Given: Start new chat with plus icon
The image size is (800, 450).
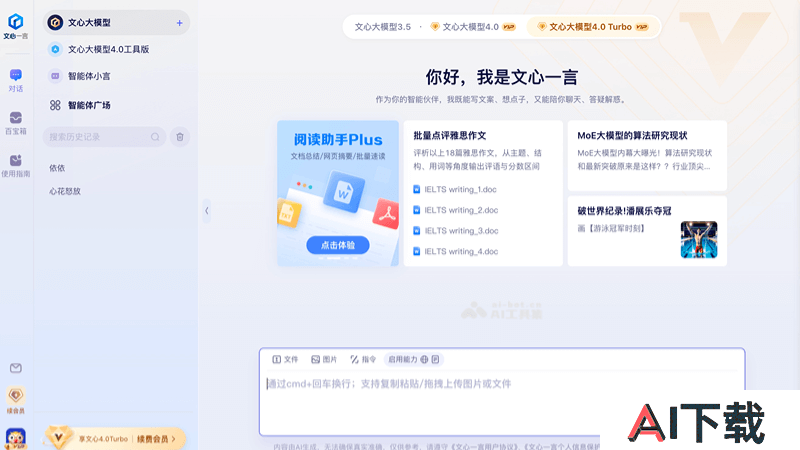Looking at the screenshot, I should pyautogui.click(x=180, y=23).
